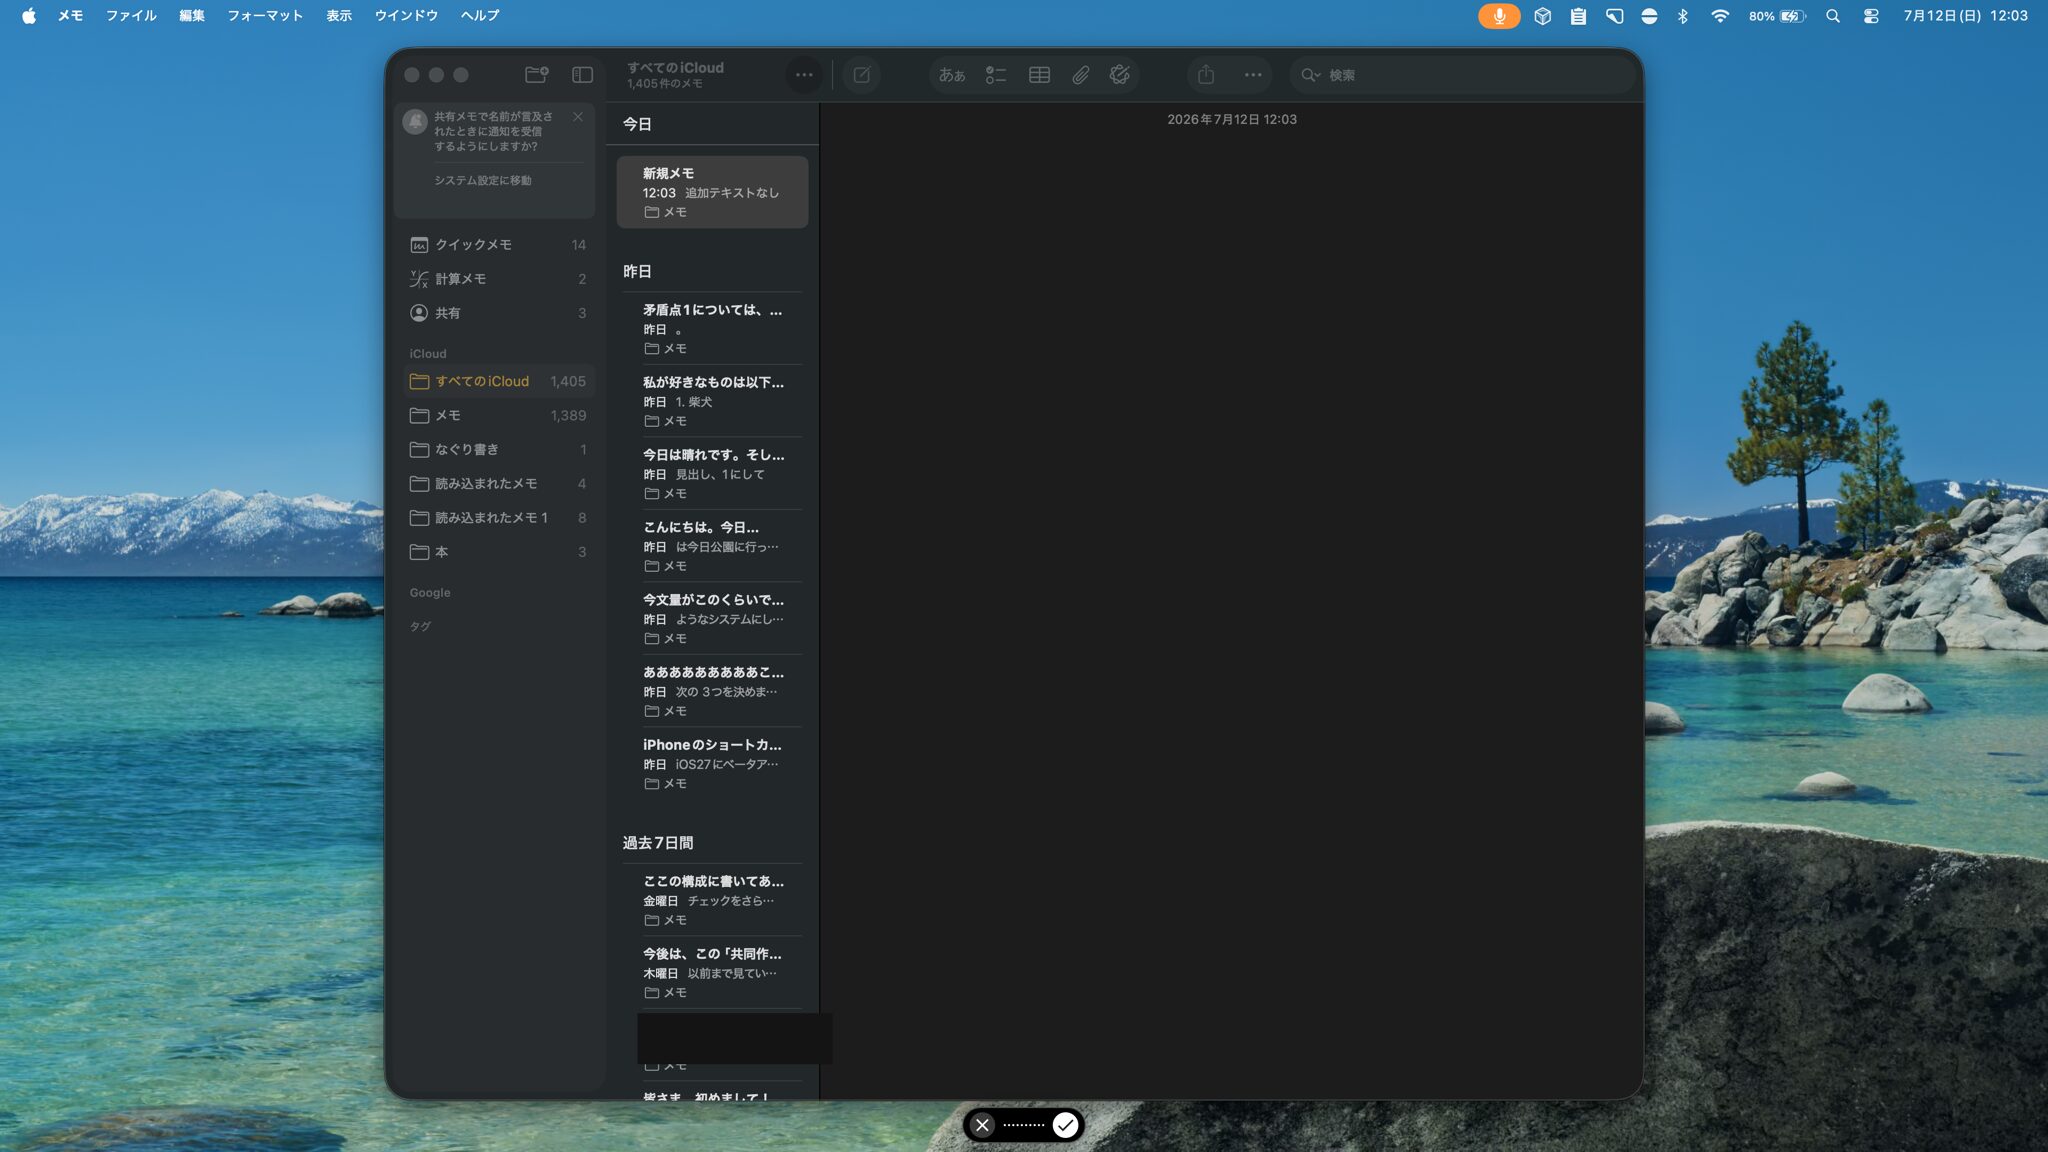The width and height of the screenshot is (2048, 1152).
Task: Open the note 今文量がこのくらいで
Action: click(x=712, y=619)
